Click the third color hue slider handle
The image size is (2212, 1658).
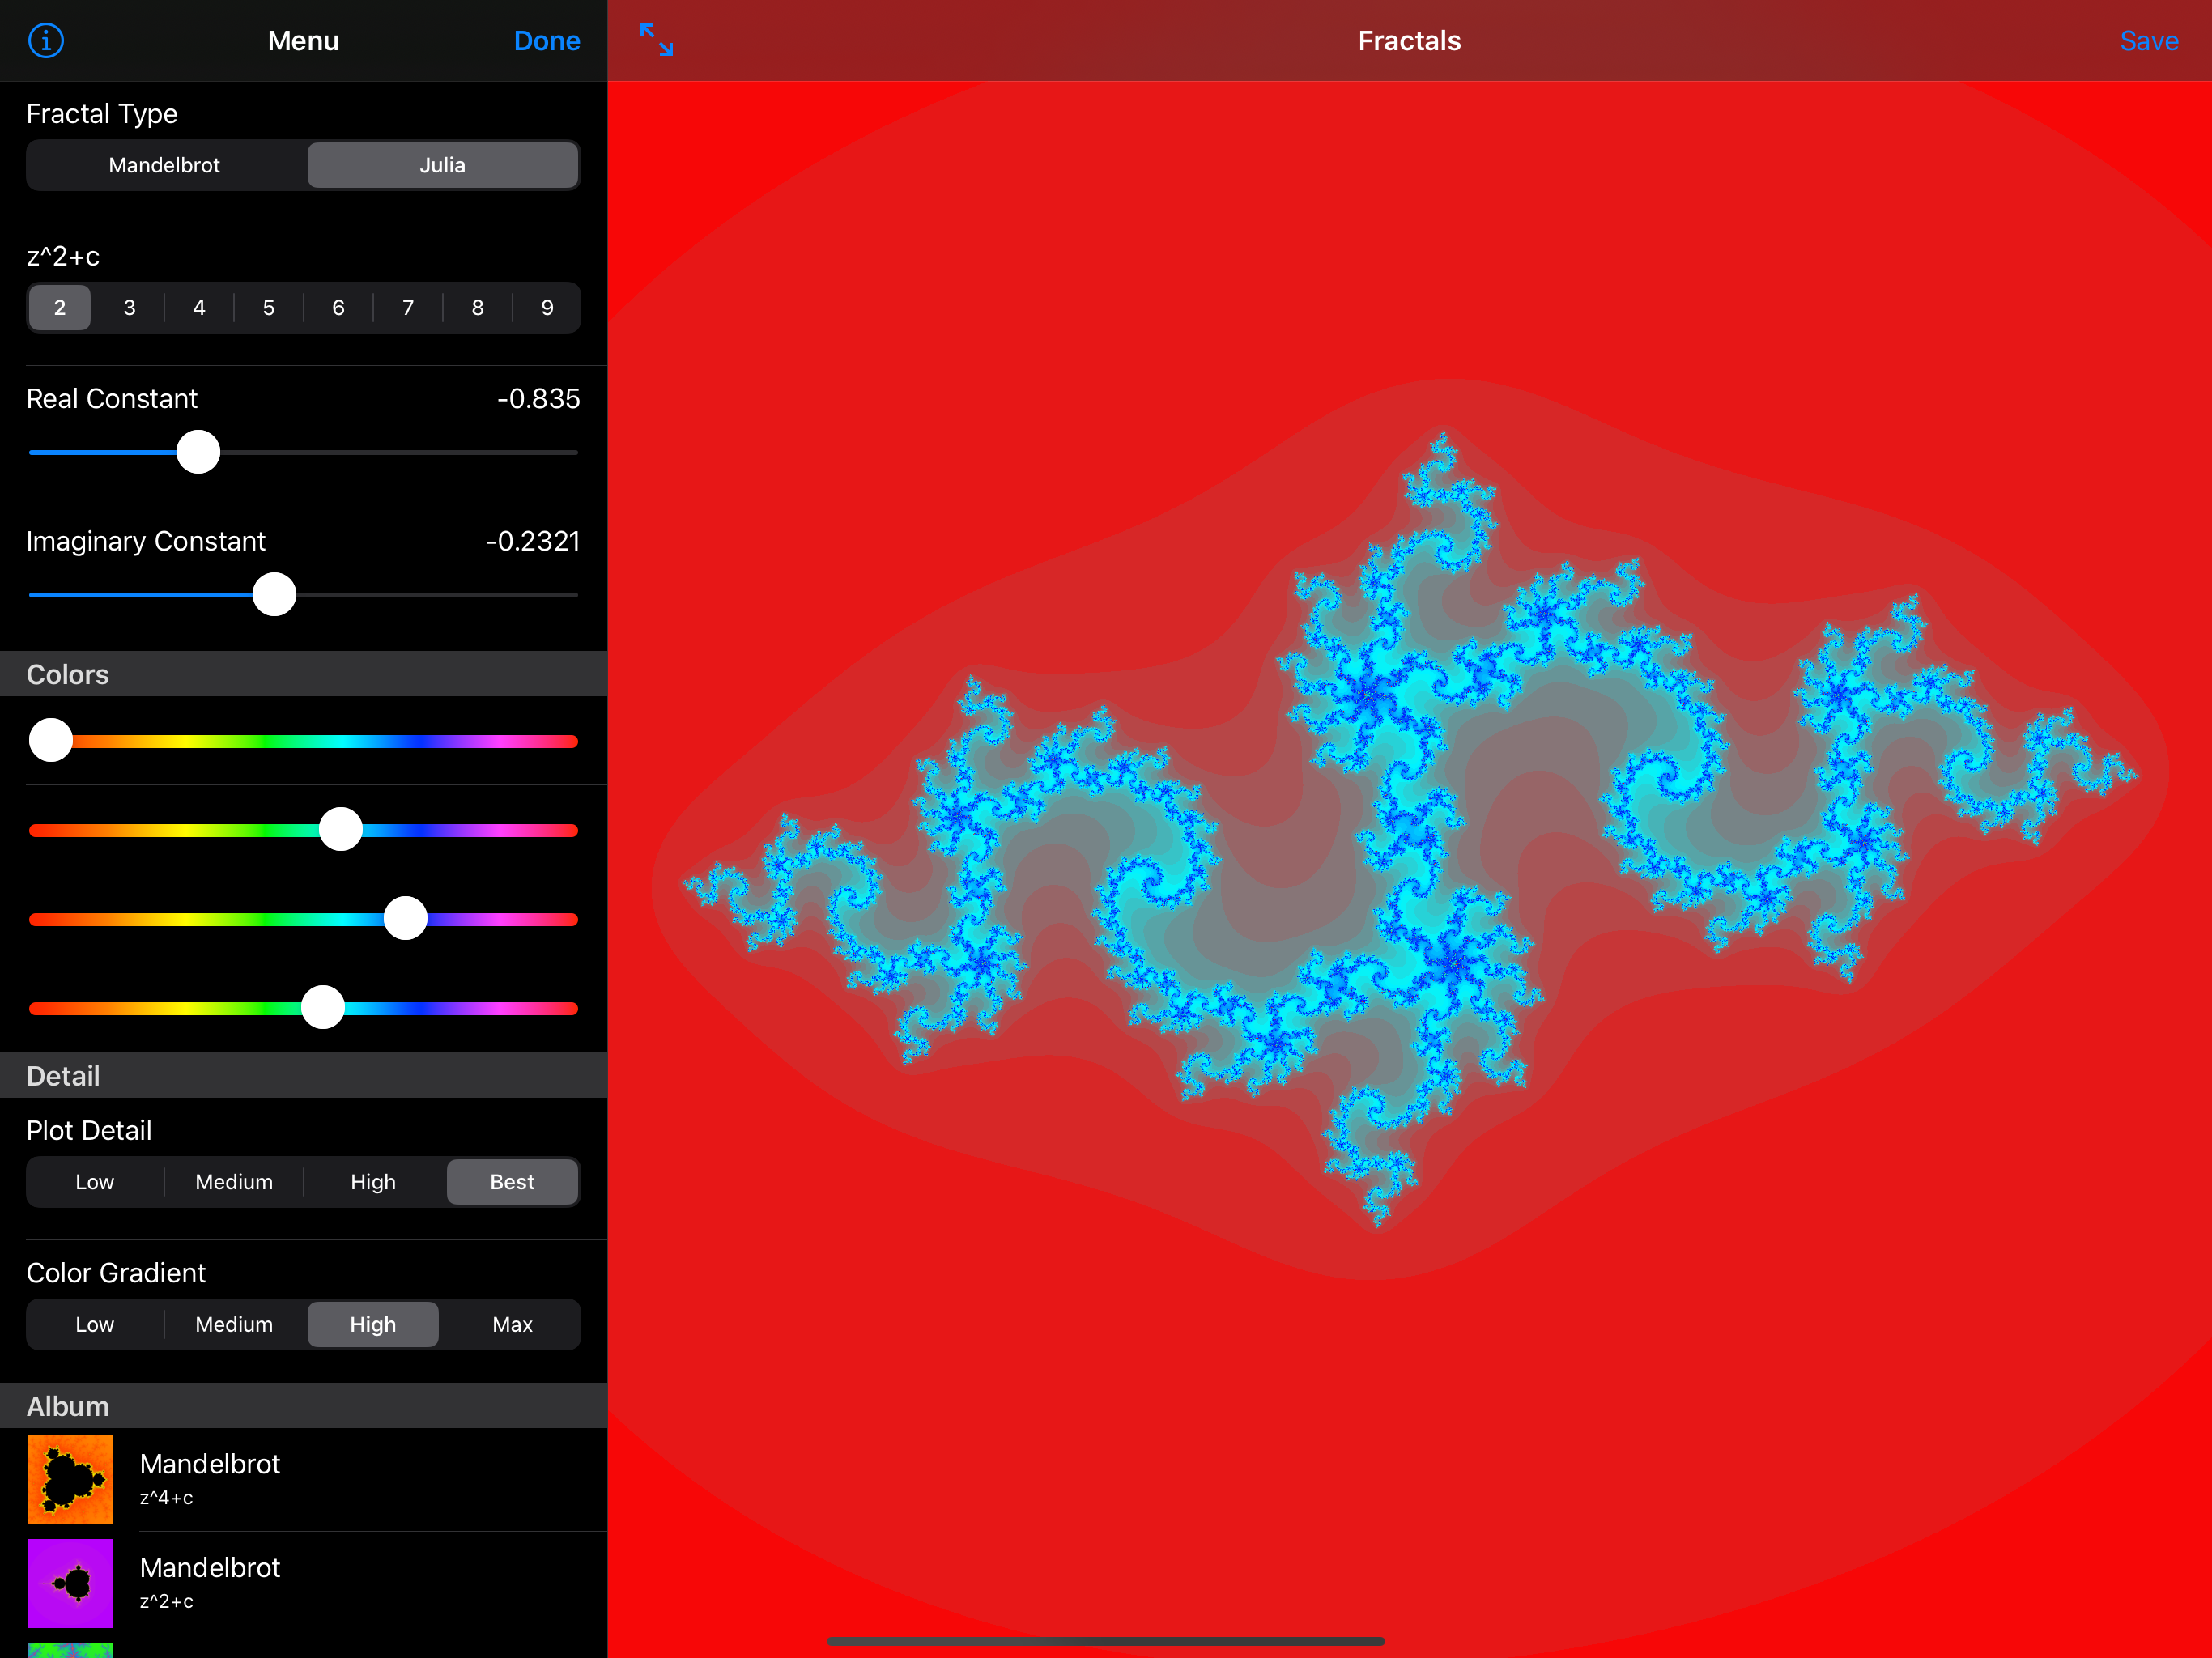point(405,918)
